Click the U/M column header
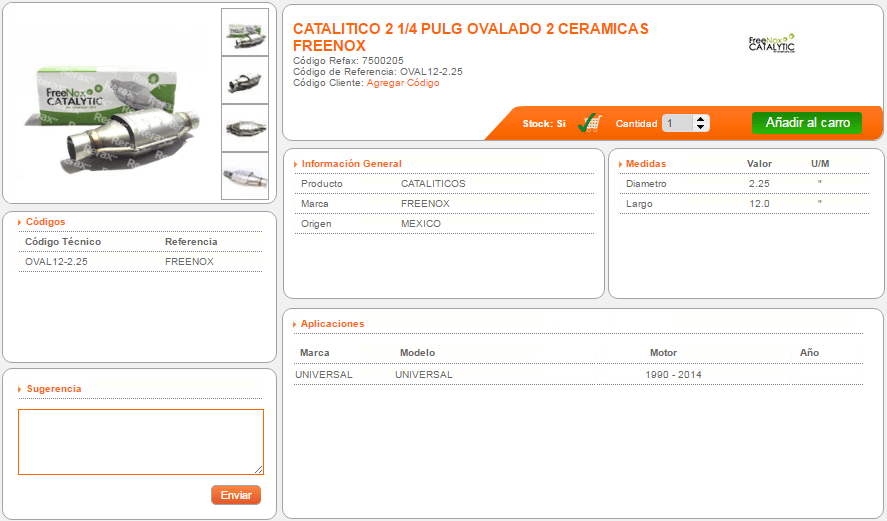This screenshot has width=887, height=521. (x=820, y=163)
